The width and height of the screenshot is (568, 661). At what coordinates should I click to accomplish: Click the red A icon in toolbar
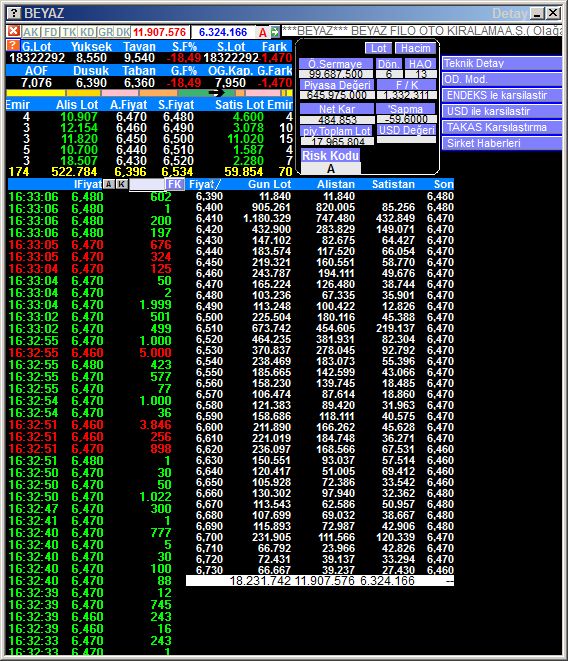(263, 32)
